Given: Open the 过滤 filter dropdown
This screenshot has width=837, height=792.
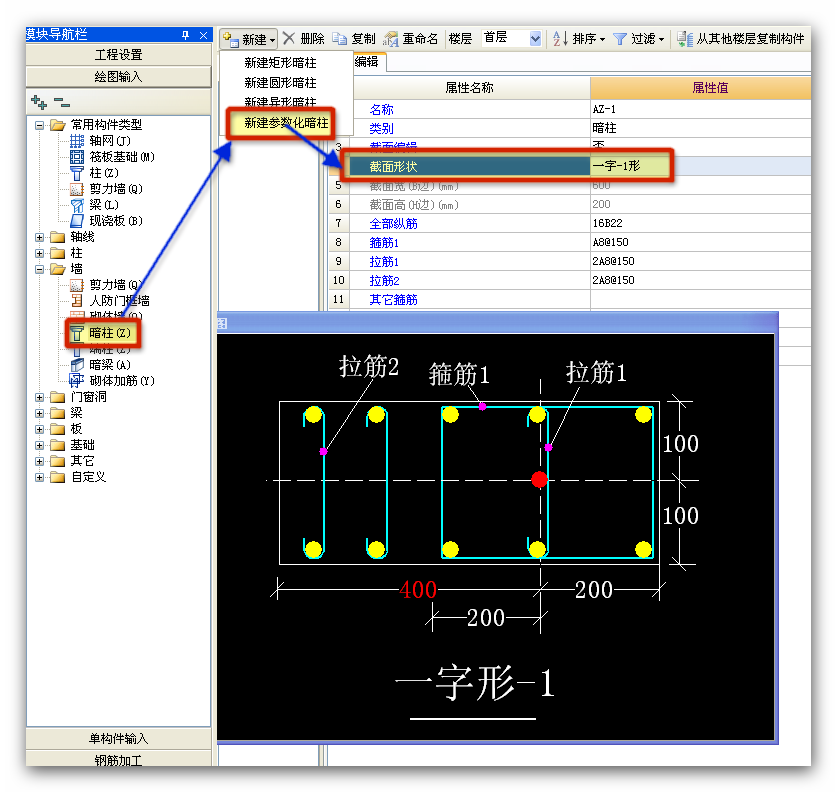Looking at the screenshot, I should click(x=638, y=39).
